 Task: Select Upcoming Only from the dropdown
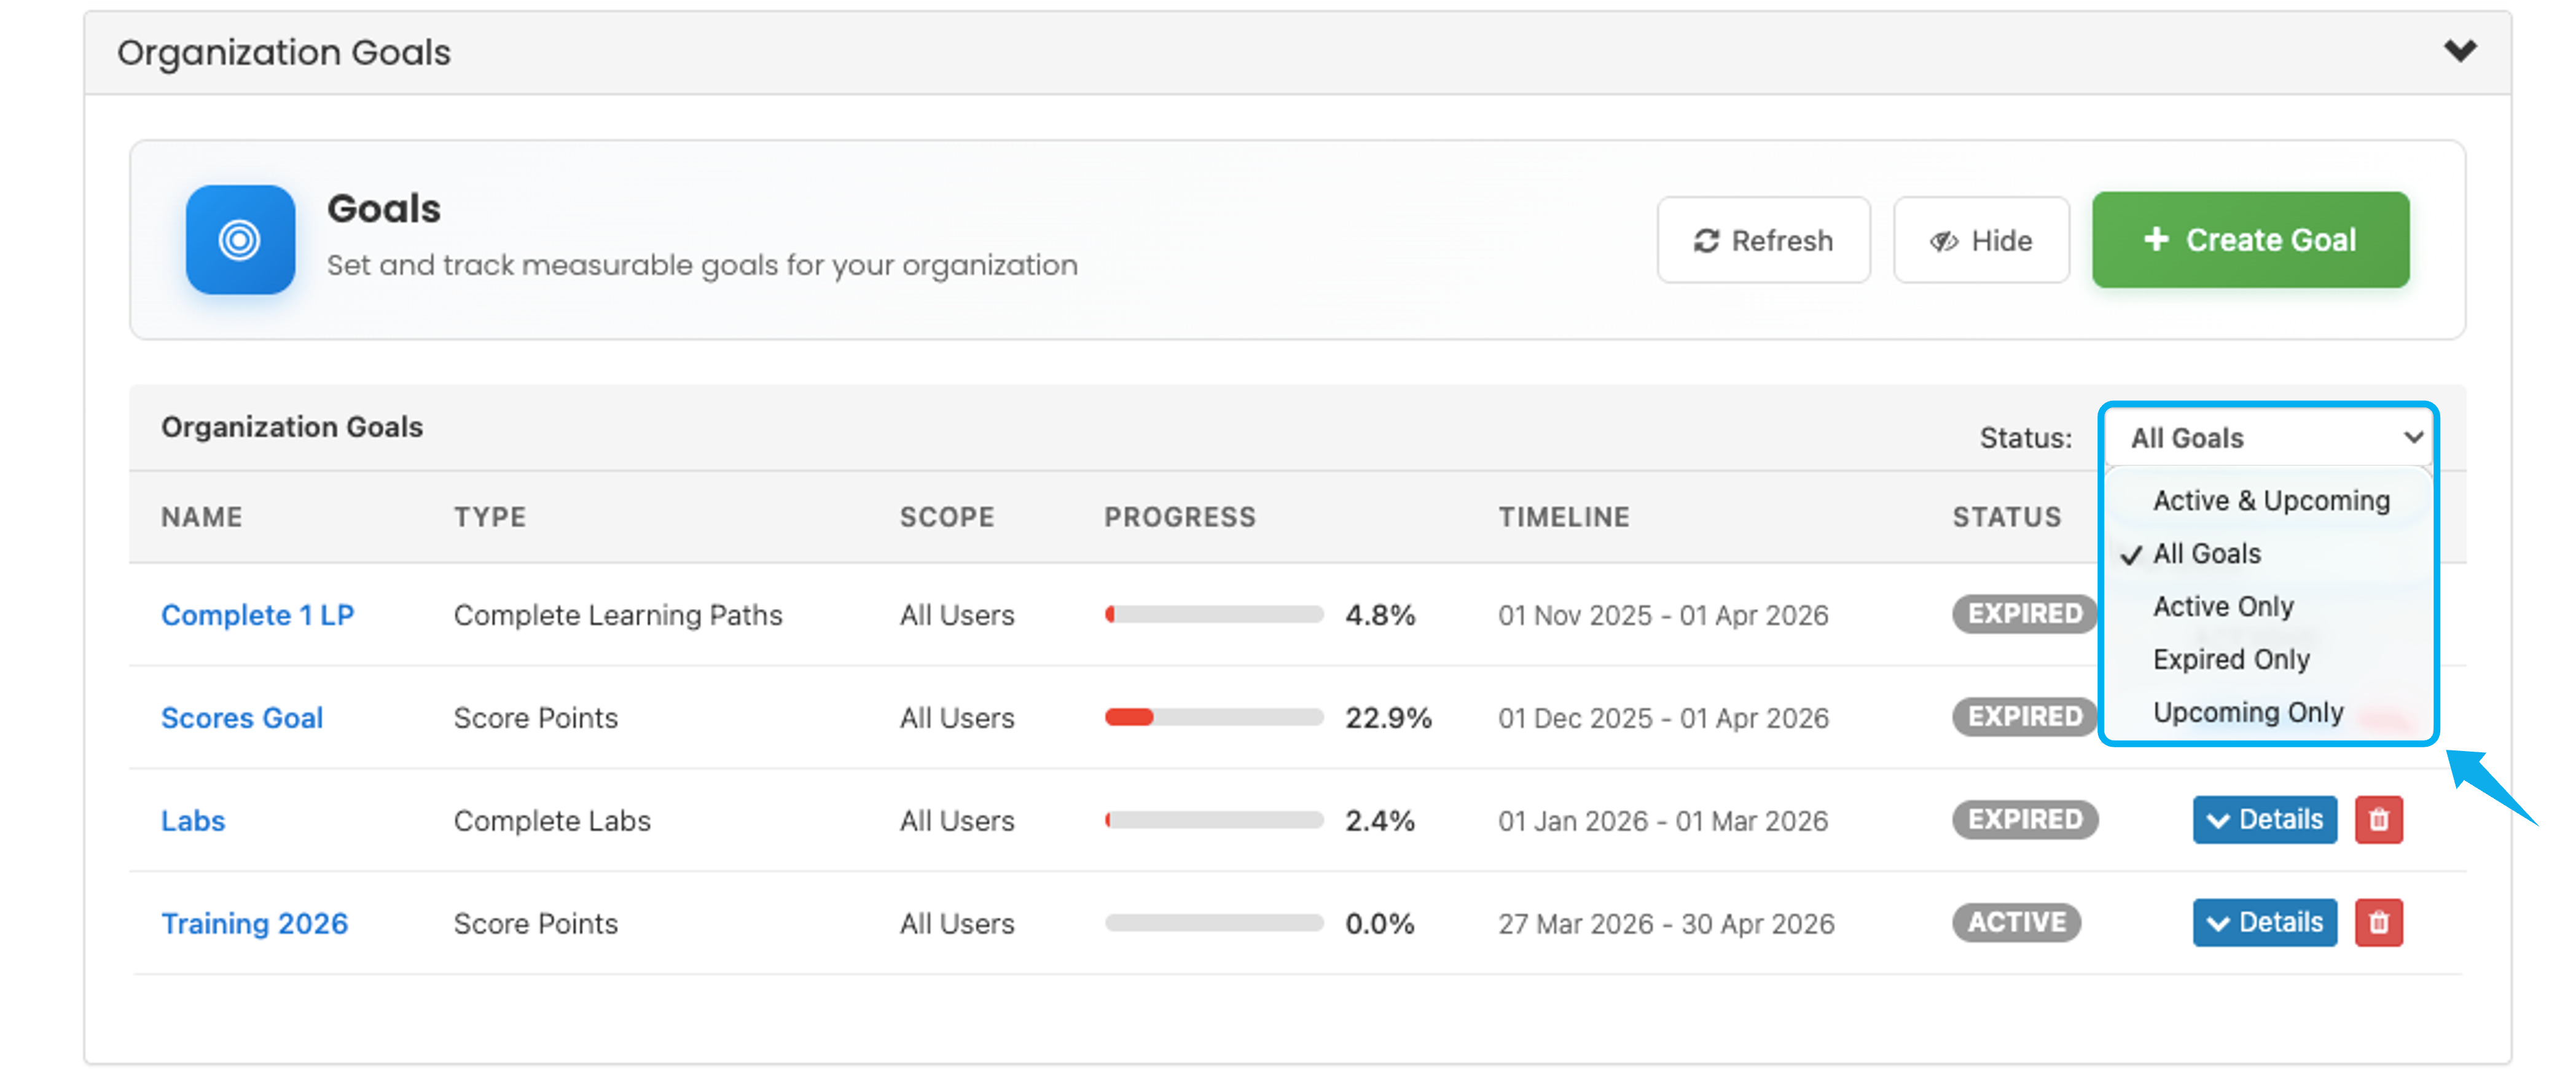tap(2247, 713)
